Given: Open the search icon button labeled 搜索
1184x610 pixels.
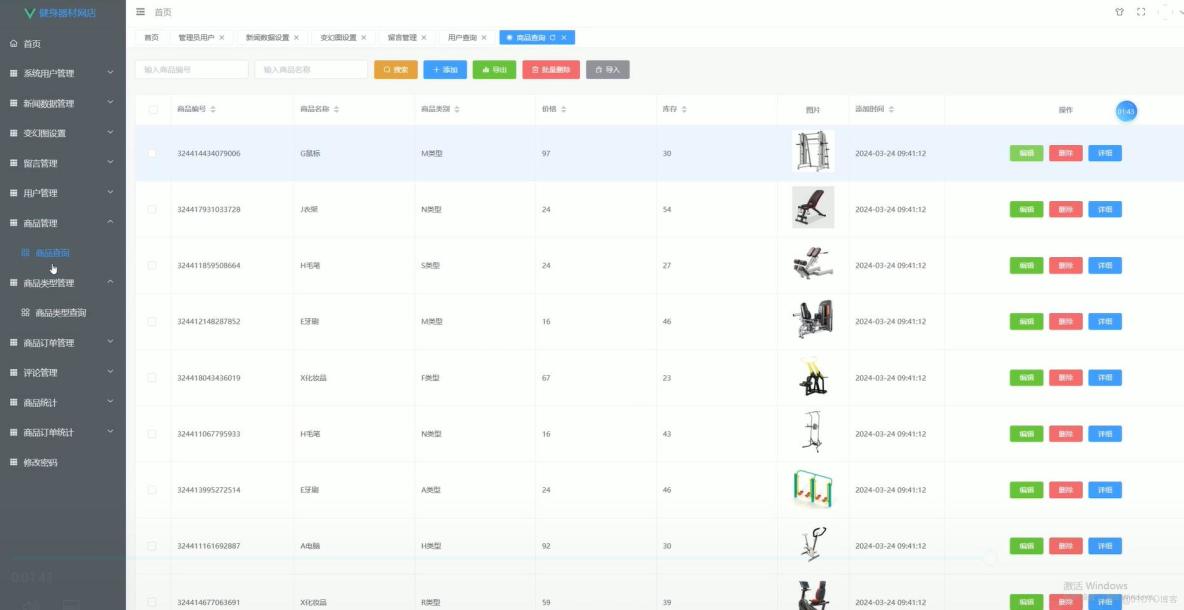Looking at the screenshot, I should coord(395,69).
